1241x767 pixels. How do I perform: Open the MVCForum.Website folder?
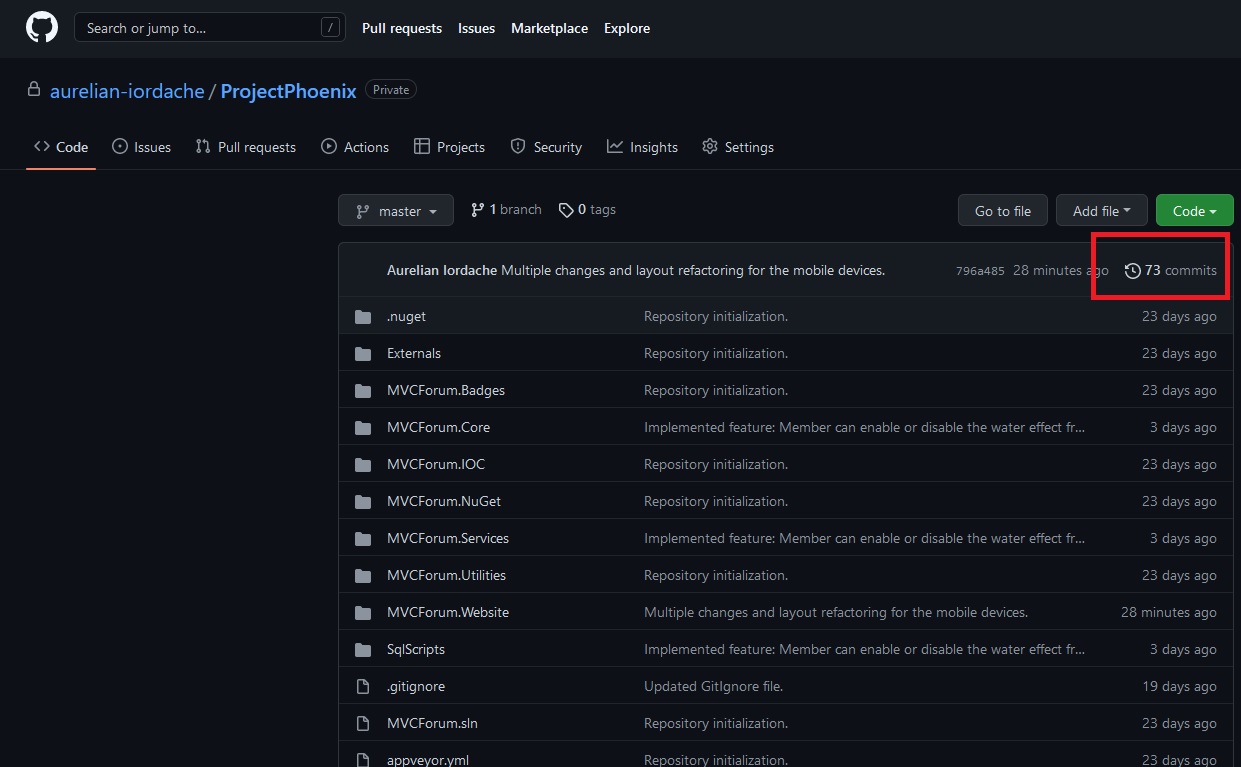pos(448,613)
